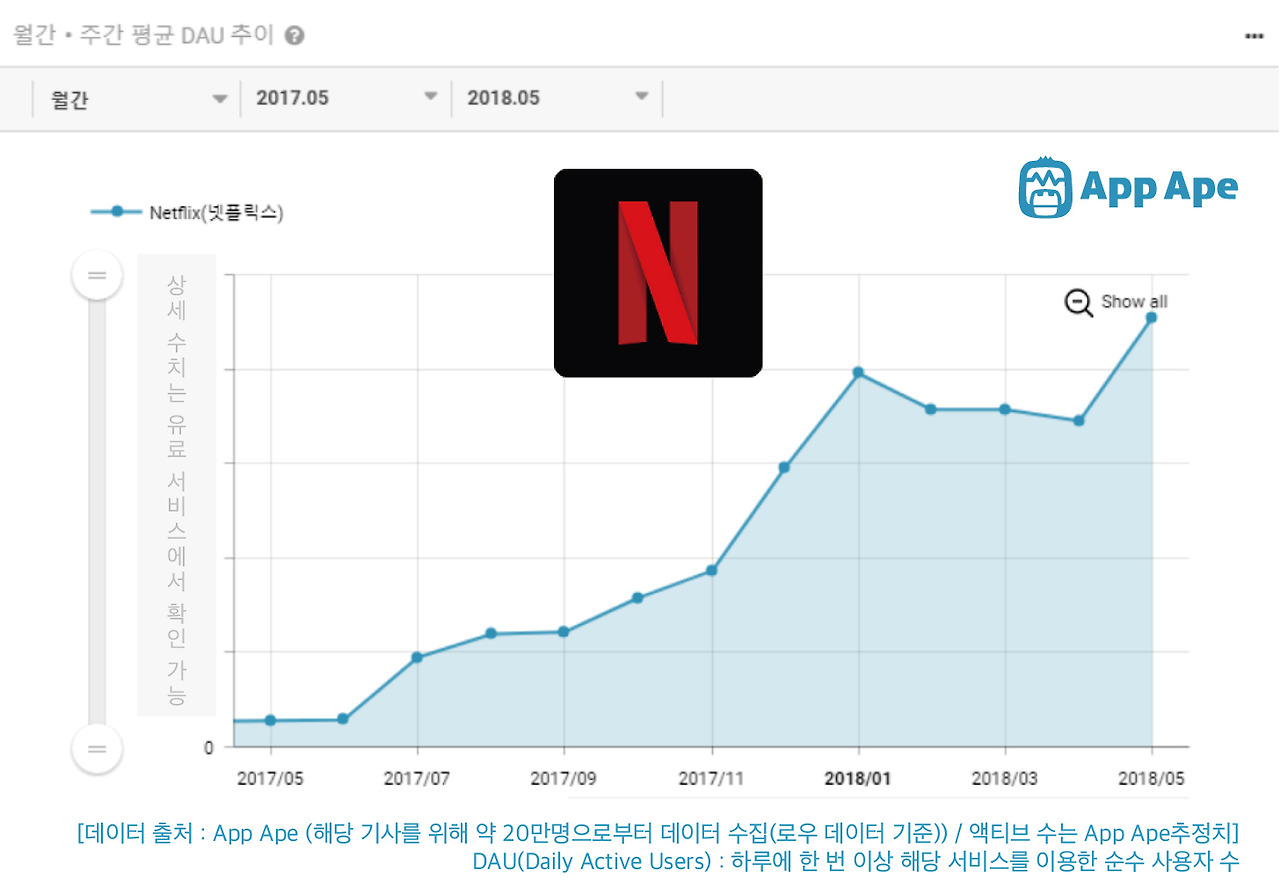Click the 2018/01 data point peak

click(x=859, y=372)
